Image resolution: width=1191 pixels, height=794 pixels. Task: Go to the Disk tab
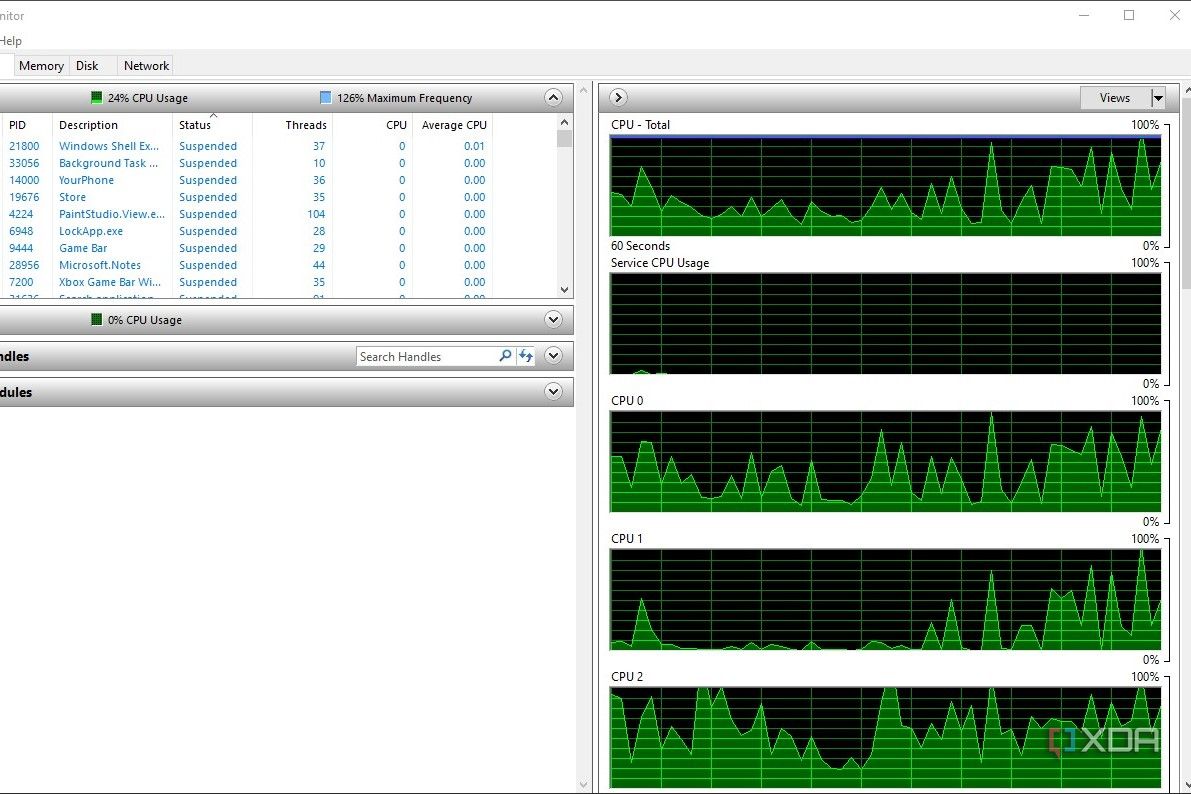click(87, 66)
